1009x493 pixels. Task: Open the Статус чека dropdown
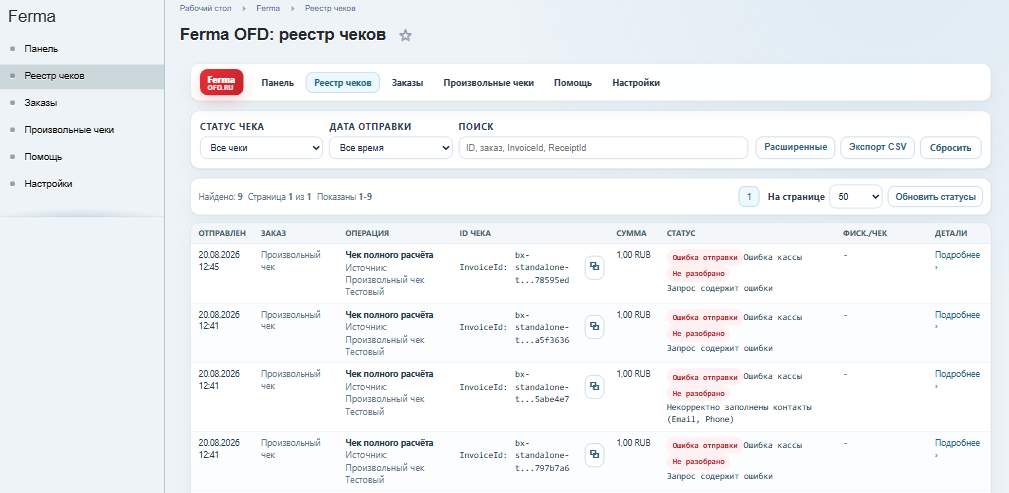[261, 147]
